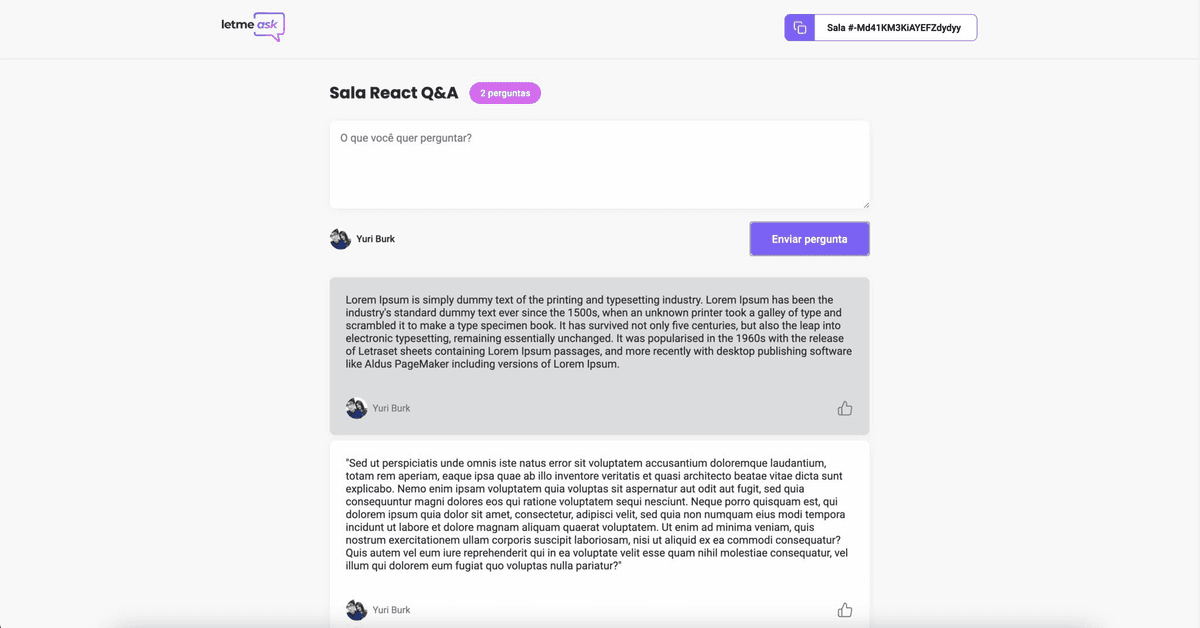The image size is (1200, 628).
Task: Click the copy room code icon
Action: (x=800, y=28)
